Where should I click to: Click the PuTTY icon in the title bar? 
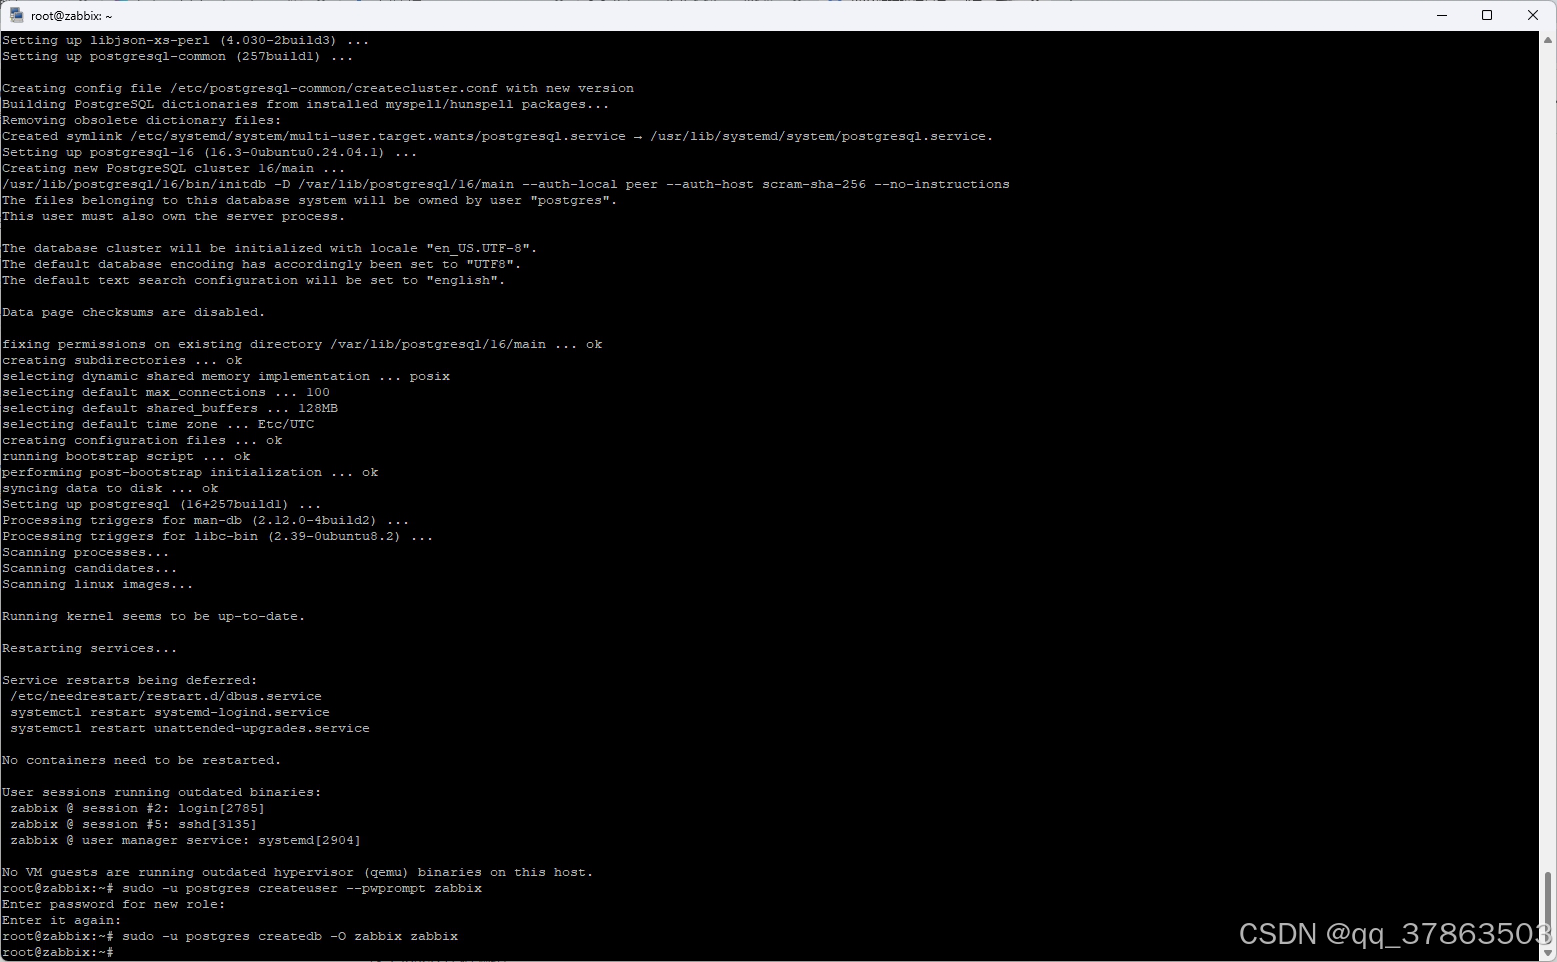click(x=16, y=15)
